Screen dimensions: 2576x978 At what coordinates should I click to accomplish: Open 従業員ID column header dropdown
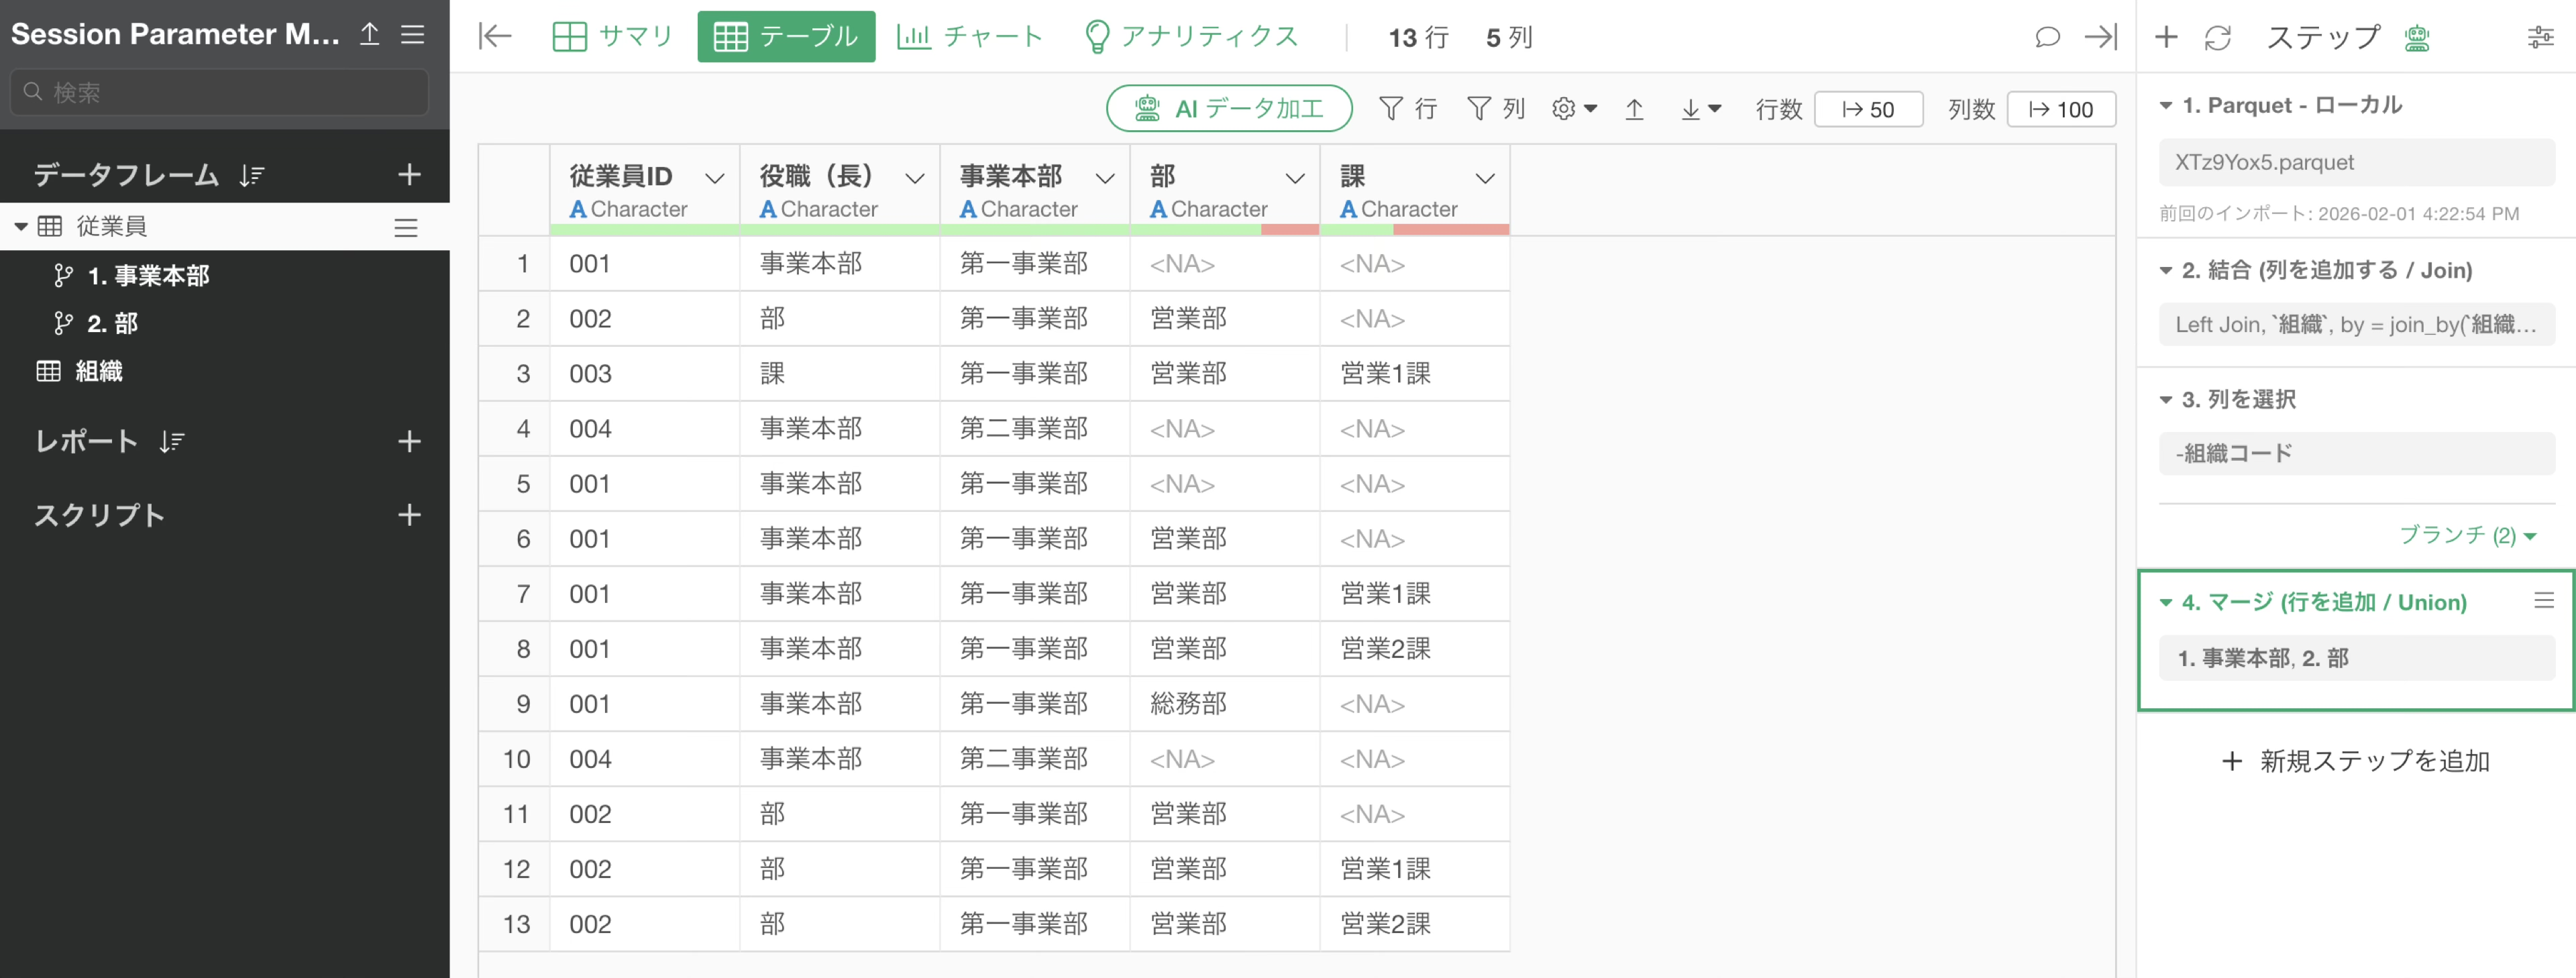(714, 178)
